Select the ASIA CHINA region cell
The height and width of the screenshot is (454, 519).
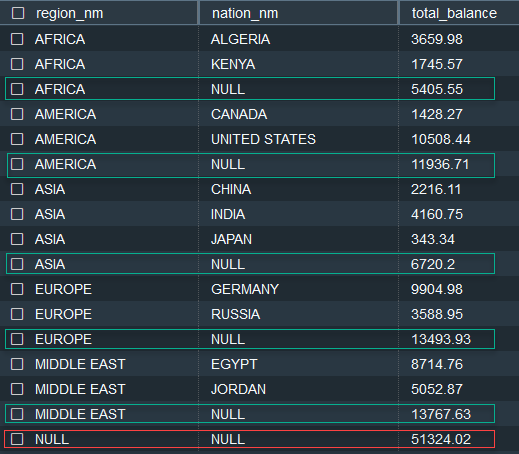click(50, 189)
